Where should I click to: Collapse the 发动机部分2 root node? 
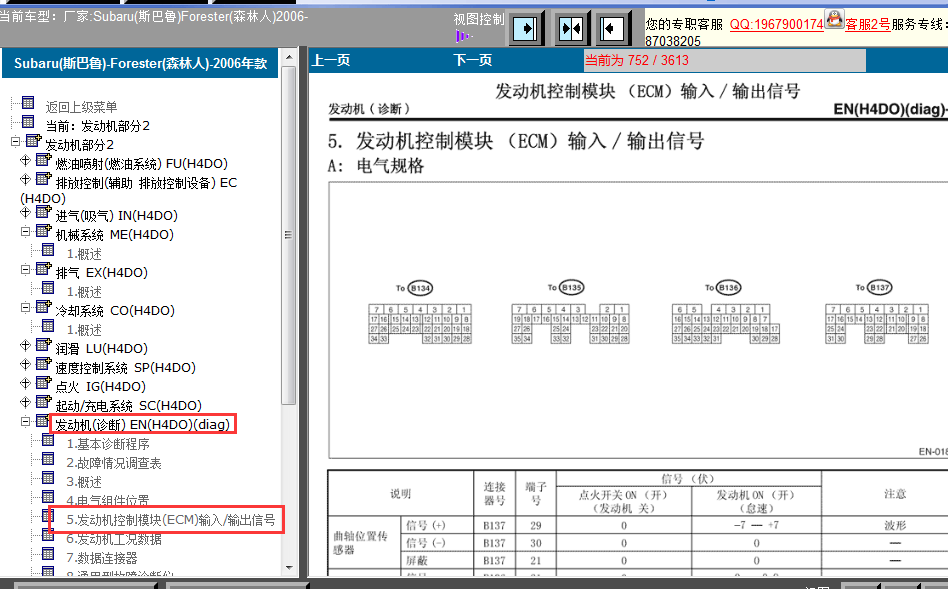16,142
